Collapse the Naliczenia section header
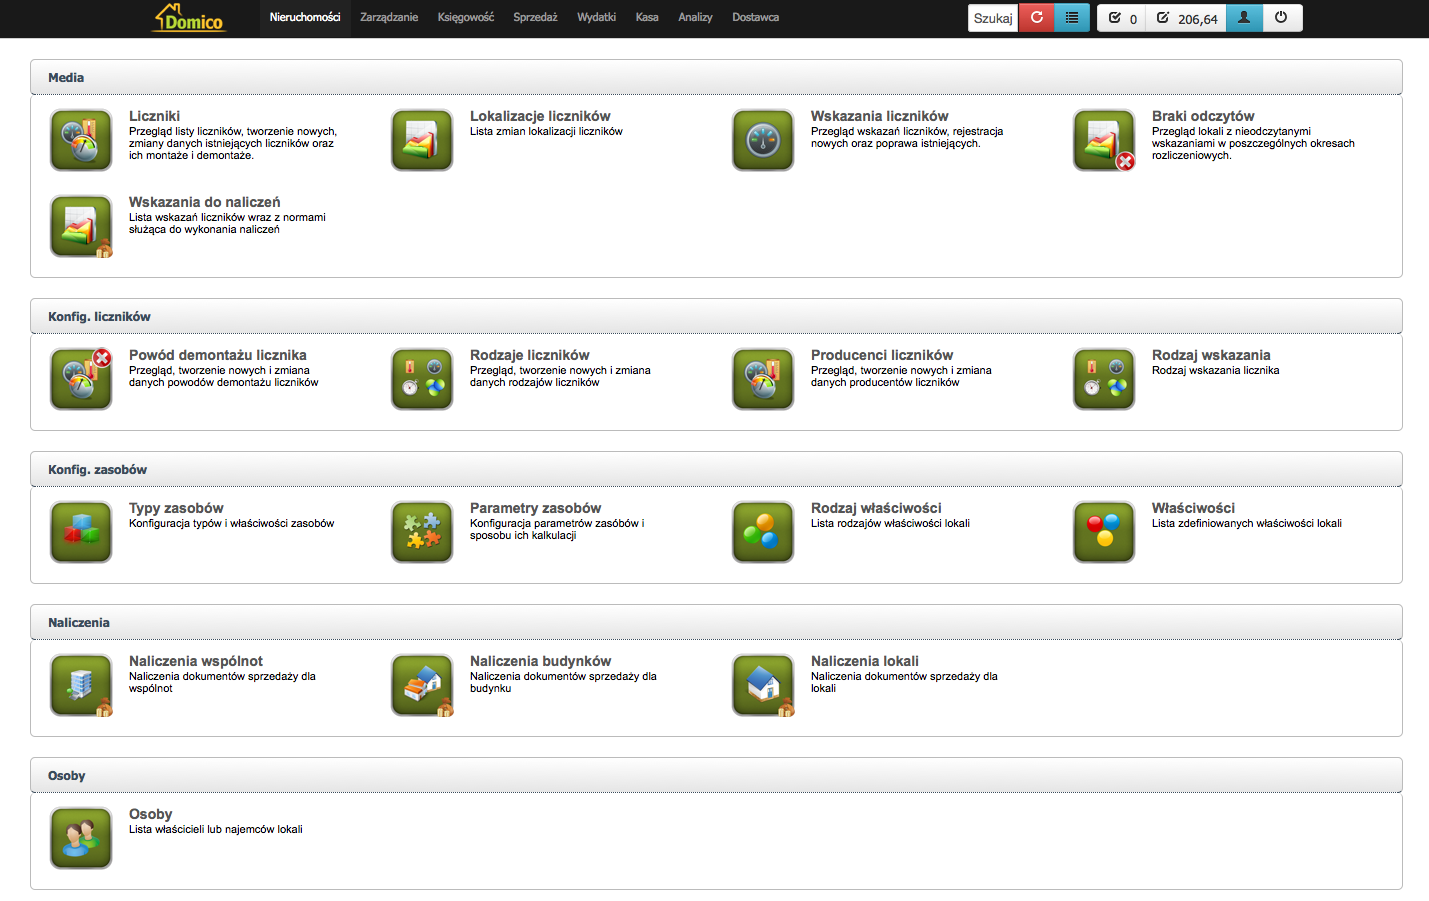Screen dimensions: 1429x901 pos(716,622)
